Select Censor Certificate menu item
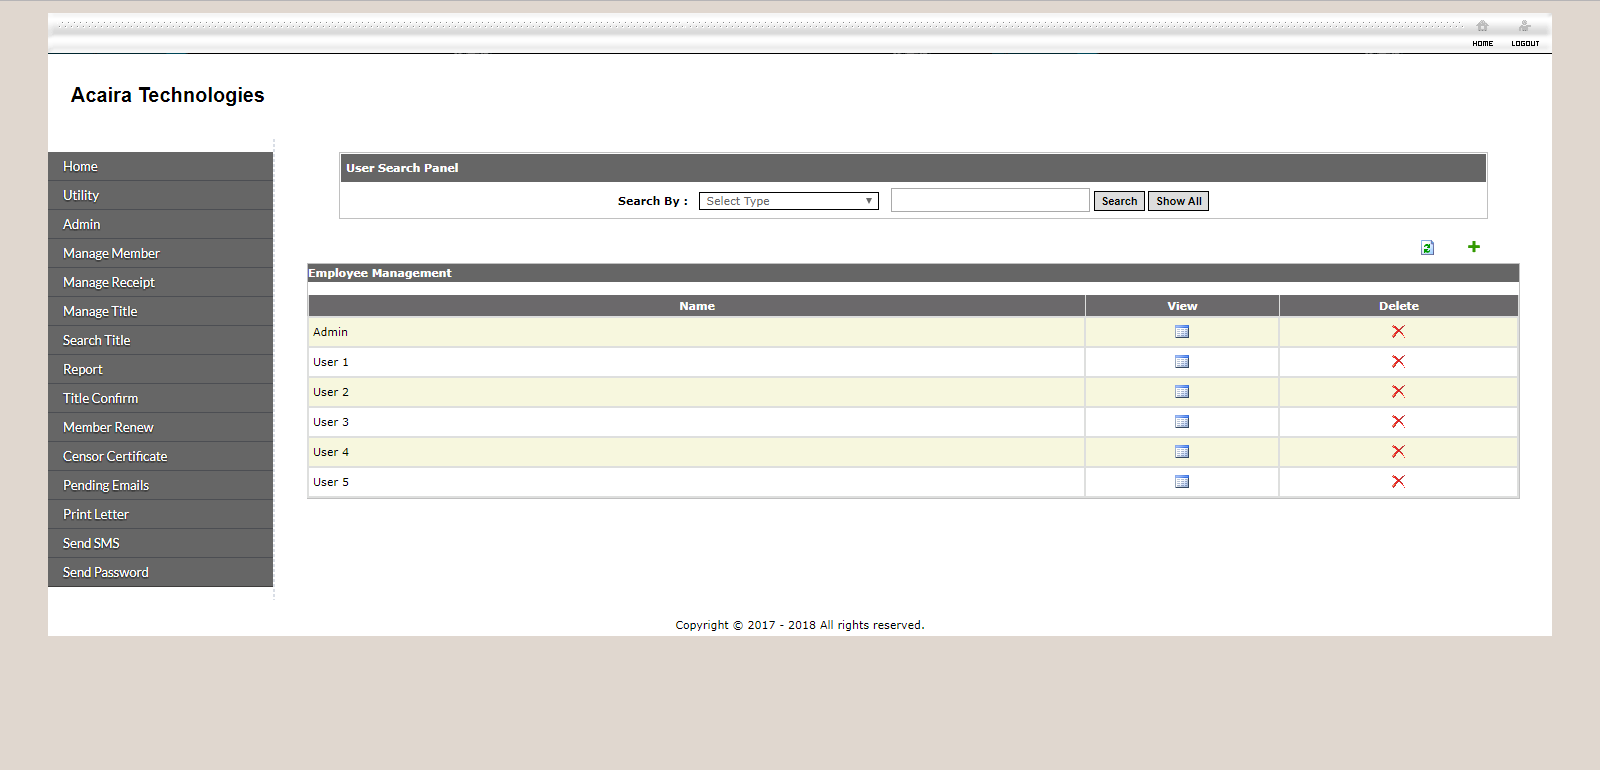The image size is (1600, 770). (x=115, y=457)
